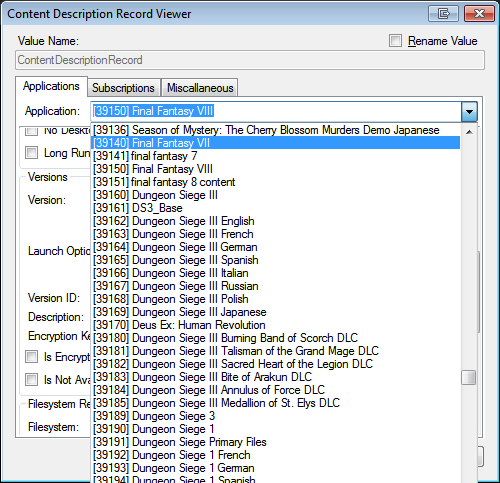Viewport: 500px width, 483px height.
Task: Select [39192] Dungeon Siege 1 French
Action: pos(276,455)
